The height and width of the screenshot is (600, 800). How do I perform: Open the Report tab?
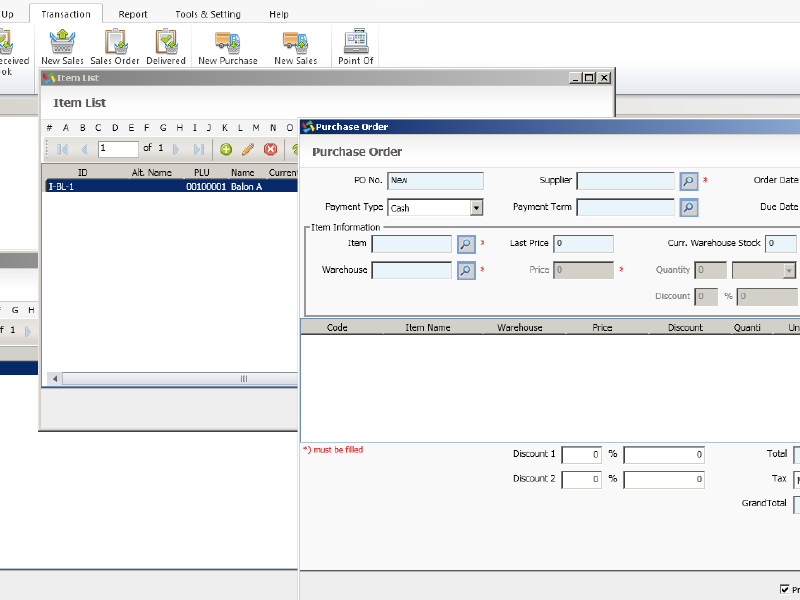coord(133,14)
